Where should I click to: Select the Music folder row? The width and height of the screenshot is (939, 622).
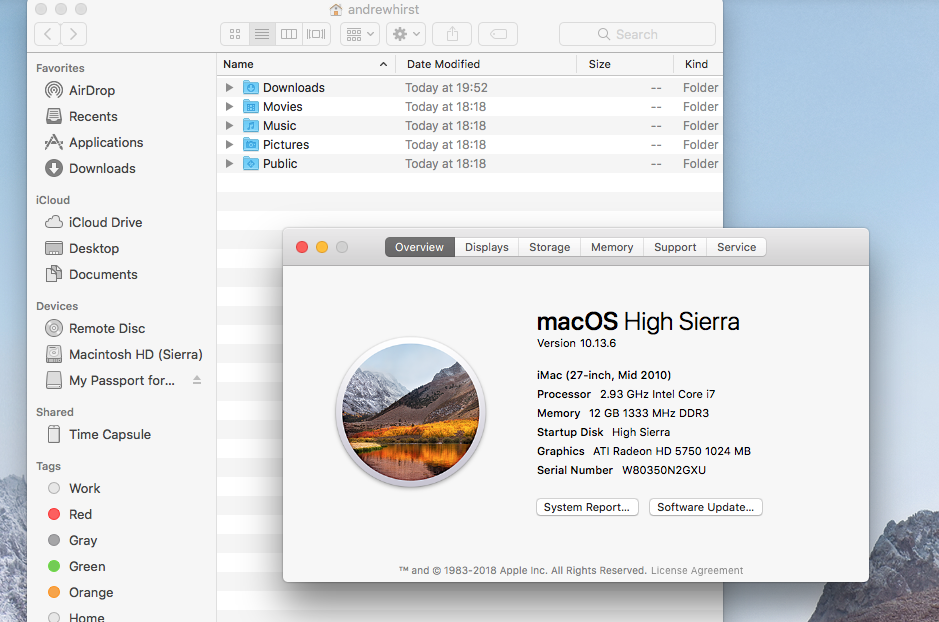(470, 126)
